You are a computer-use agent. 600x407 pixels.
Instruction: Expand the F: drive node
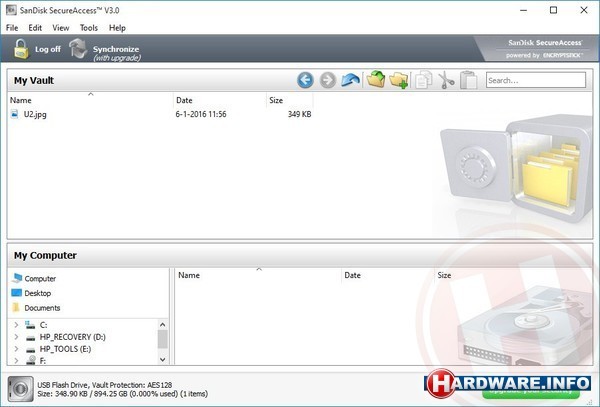pos(16,360)
